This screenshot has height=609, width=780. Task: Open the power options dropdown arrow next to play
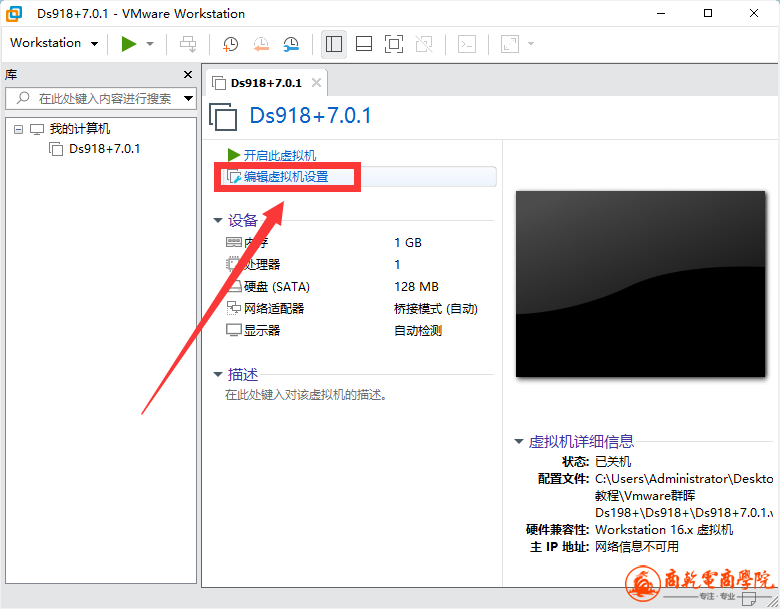click(x=150, y=44)
